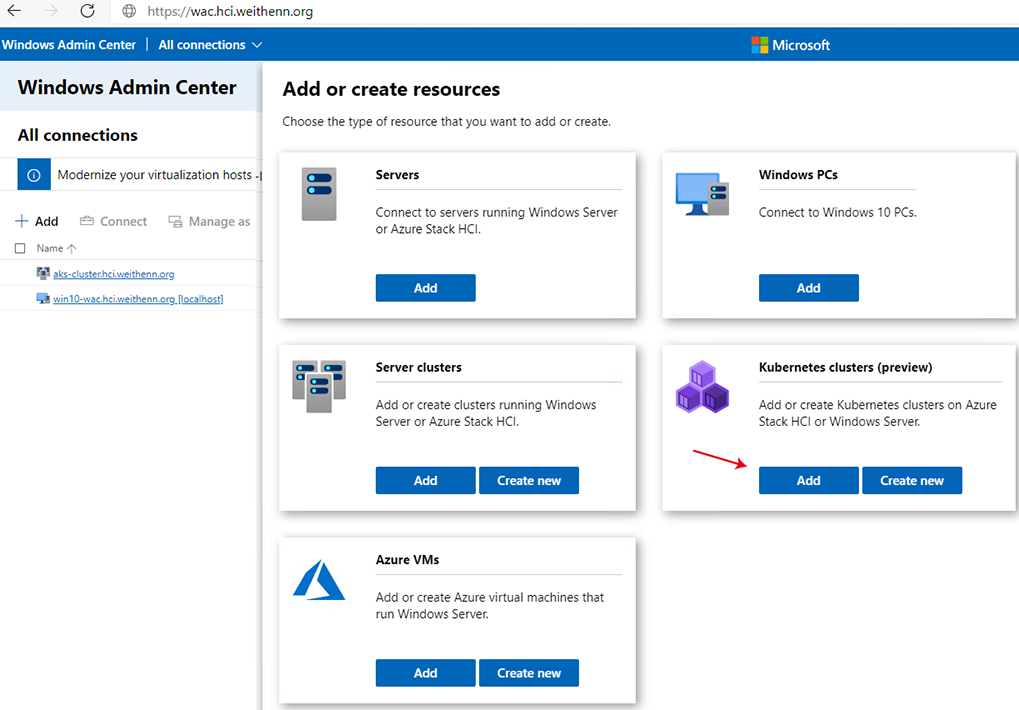Click Create new in Kubernetes clusters card
This screenshot has width=1019, height=710.
pos(912,480)
